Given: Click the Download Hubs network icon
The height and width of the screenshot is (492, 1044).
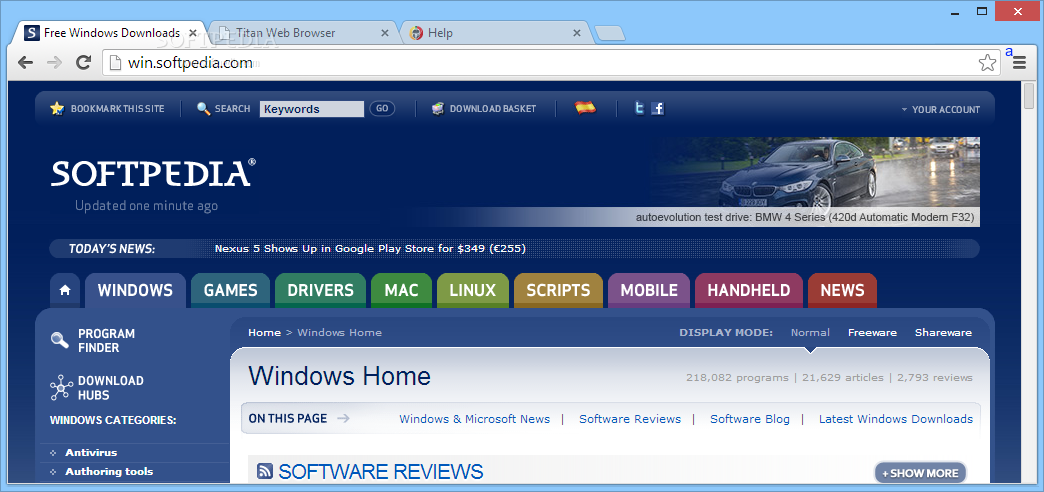Looking at the screenshot, I should point(61,387).
